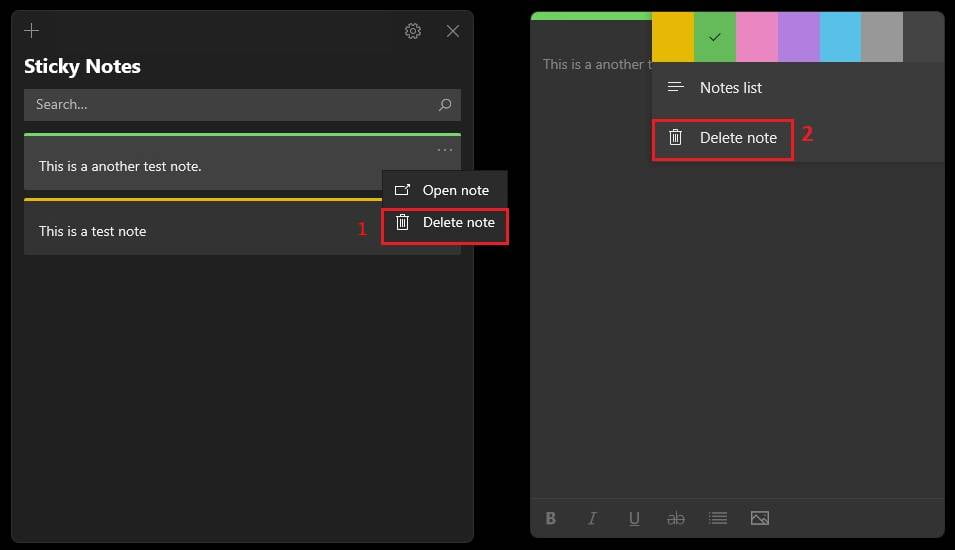
Task: Pick the purple note color
Action: [x=798, y=37]
